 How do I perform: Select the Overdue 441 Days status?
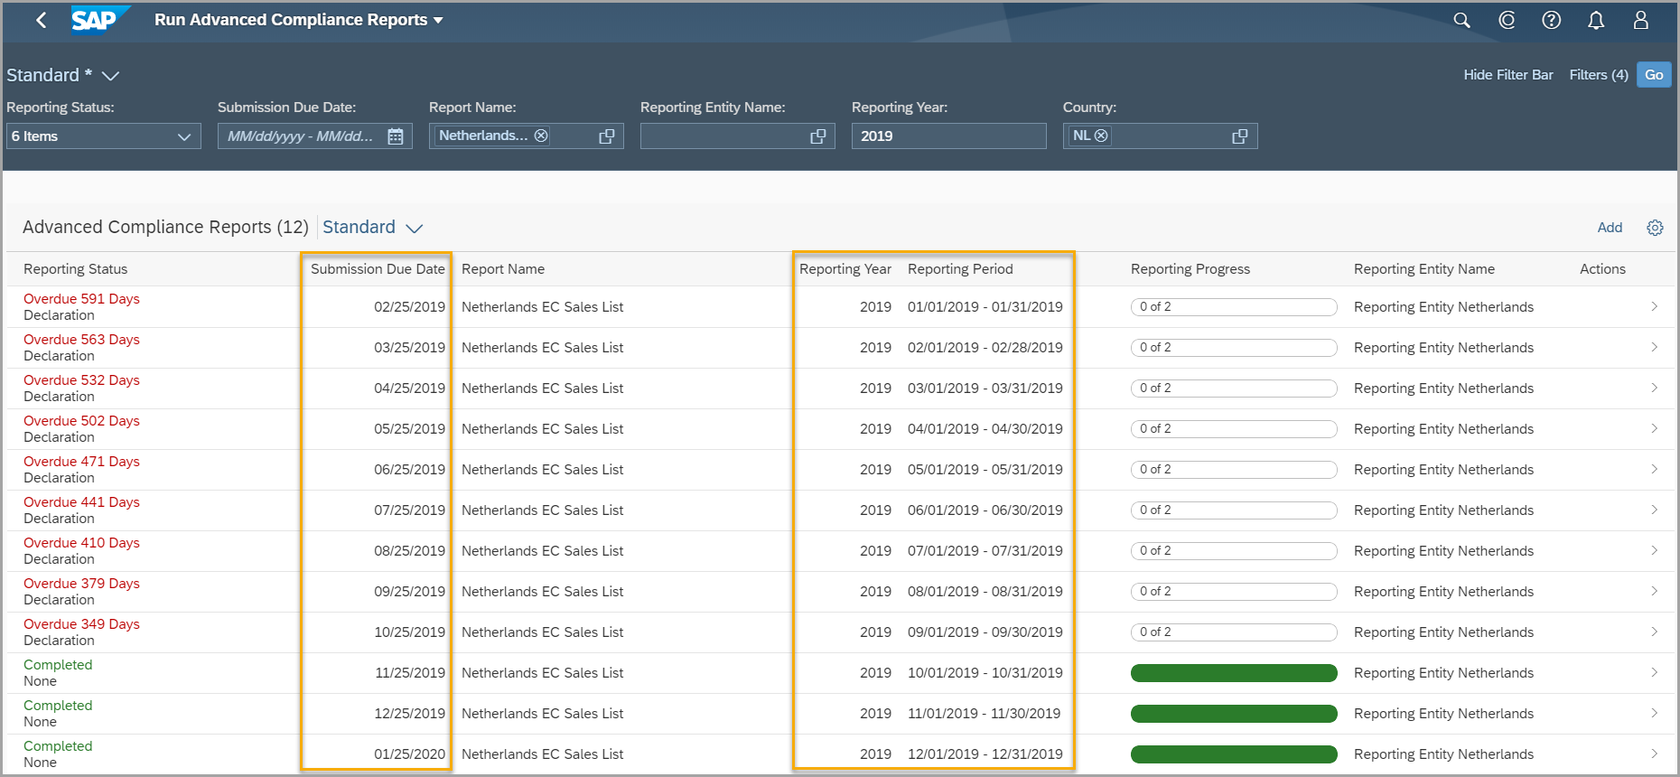tap(81, 502)
